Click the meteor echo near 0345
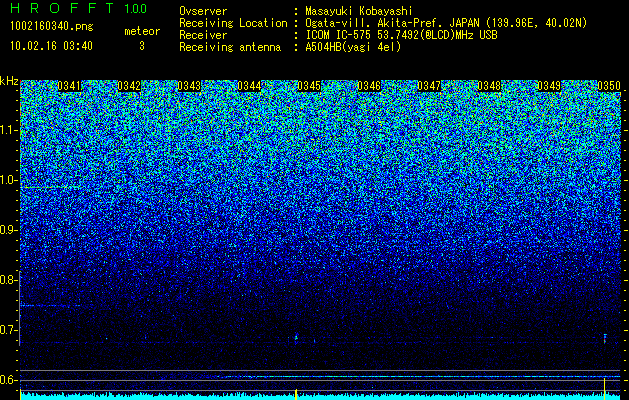The image size is (629, 400). click(296, 337)
